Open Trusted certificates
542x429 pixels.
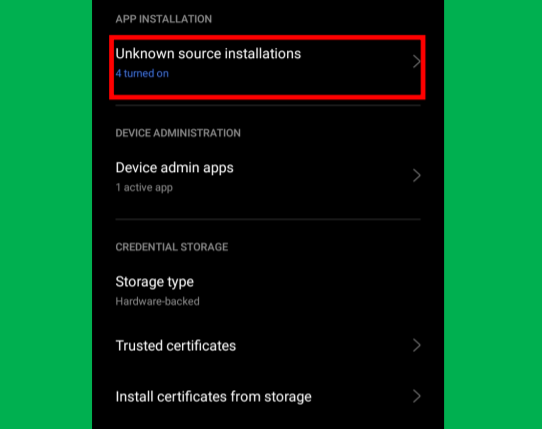coord(268,346)
